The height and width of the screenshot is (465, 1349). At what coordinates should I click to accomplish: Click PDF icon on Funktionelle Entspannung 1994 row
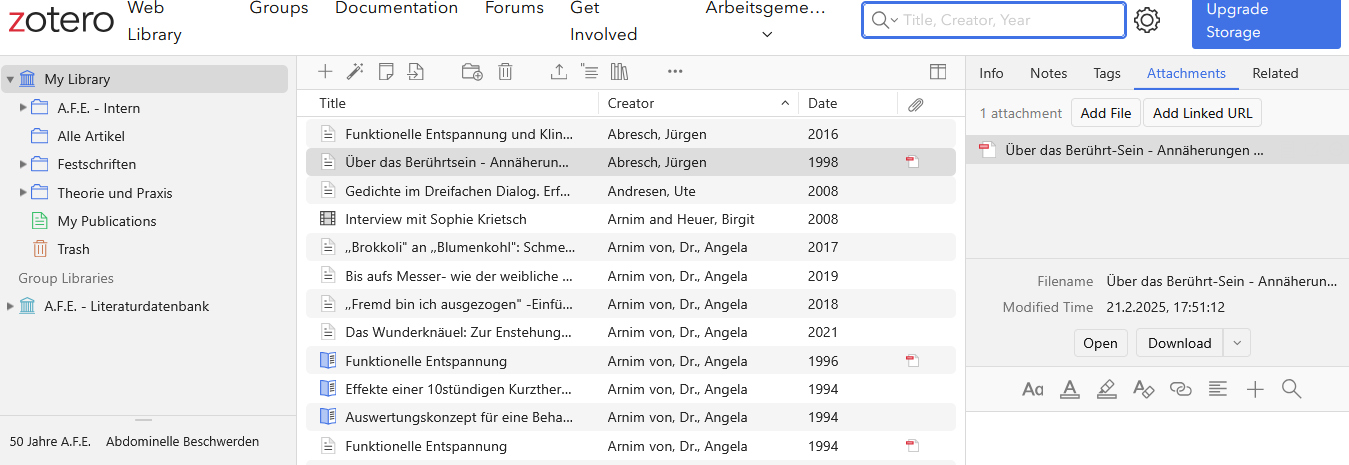tap(912, 446)
